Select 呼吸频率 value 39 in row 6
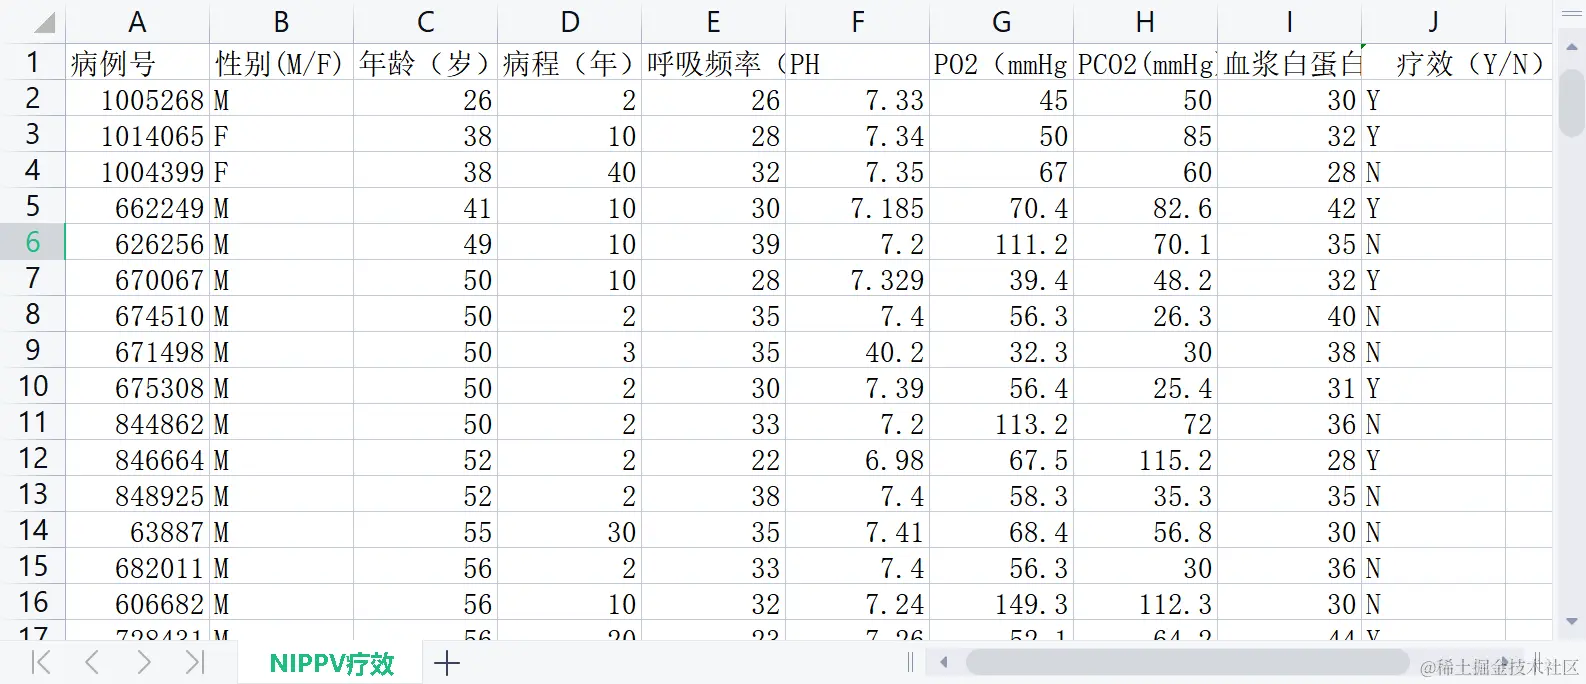Screen dimensions: 1586x684 coord(714,243)
